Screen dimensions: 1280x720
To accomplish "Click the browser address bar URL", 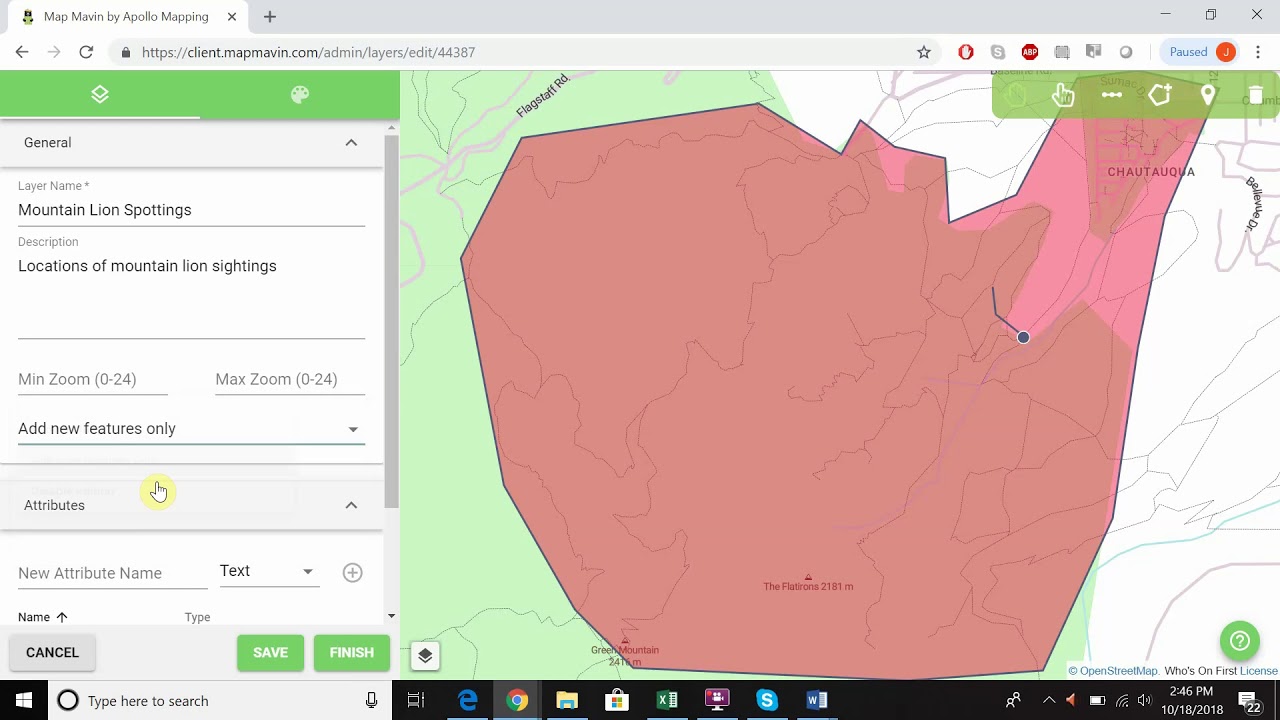I will 308,52.
